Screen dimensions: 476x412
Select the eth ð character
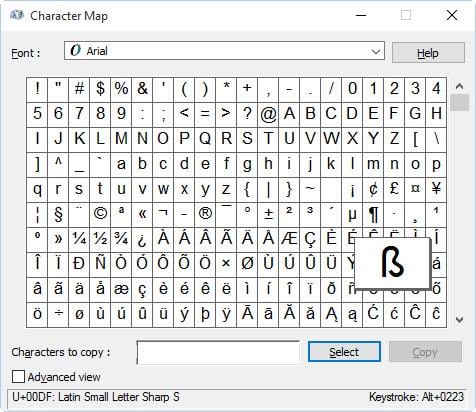point(331,289)
